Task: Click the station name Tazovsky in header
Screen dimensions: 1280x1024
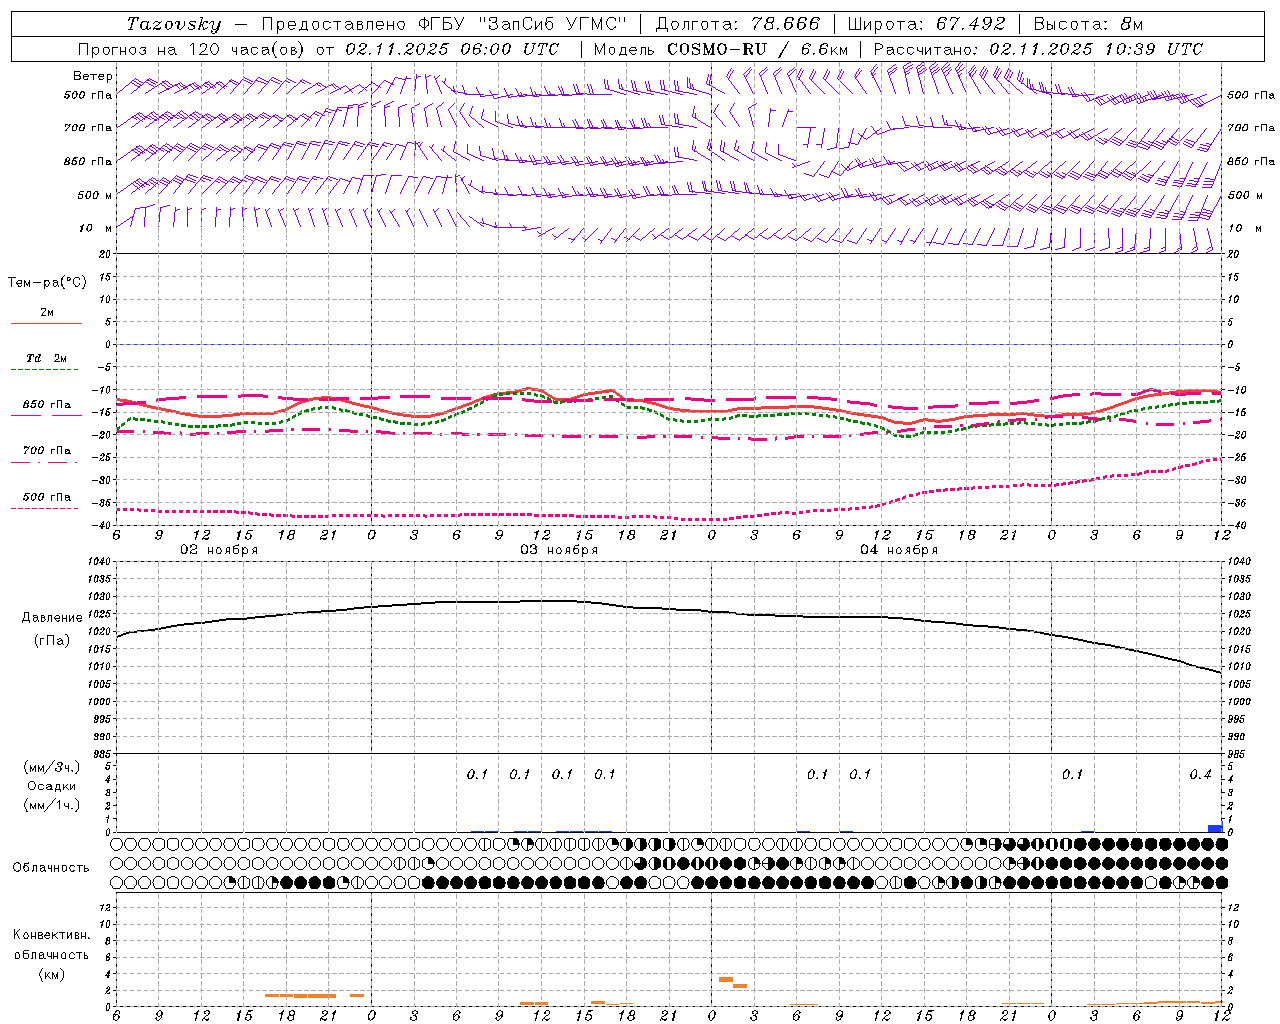Action: click(x=174, y=24)
